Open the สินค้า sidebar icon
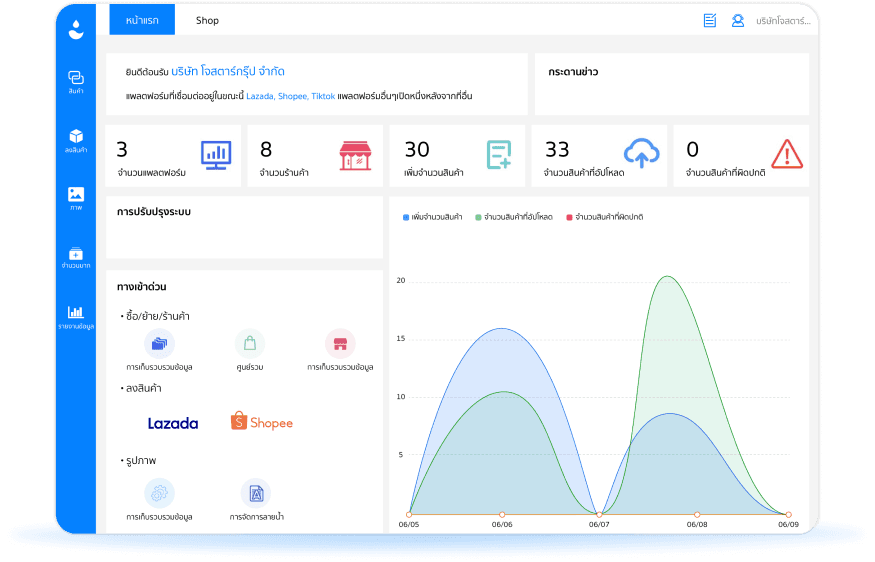This screenshot has width=875, height=562. pos(76,81)
